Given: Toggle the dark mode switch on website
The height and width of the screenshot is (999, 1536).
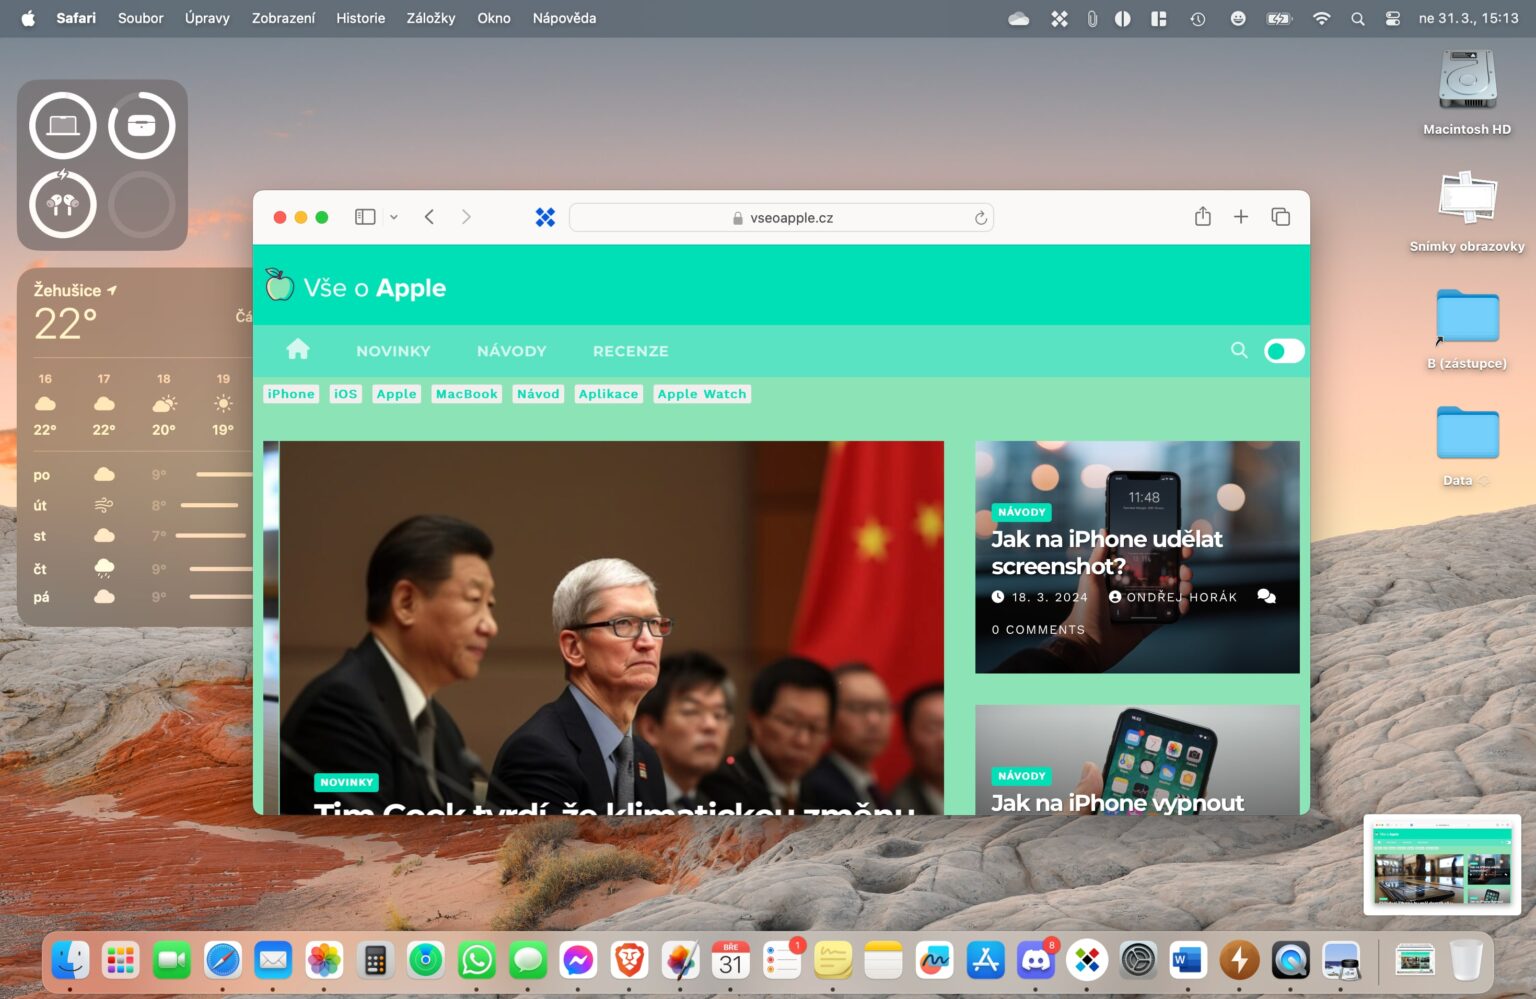Looking at the screenshot, I should (x=1284, y=351).
